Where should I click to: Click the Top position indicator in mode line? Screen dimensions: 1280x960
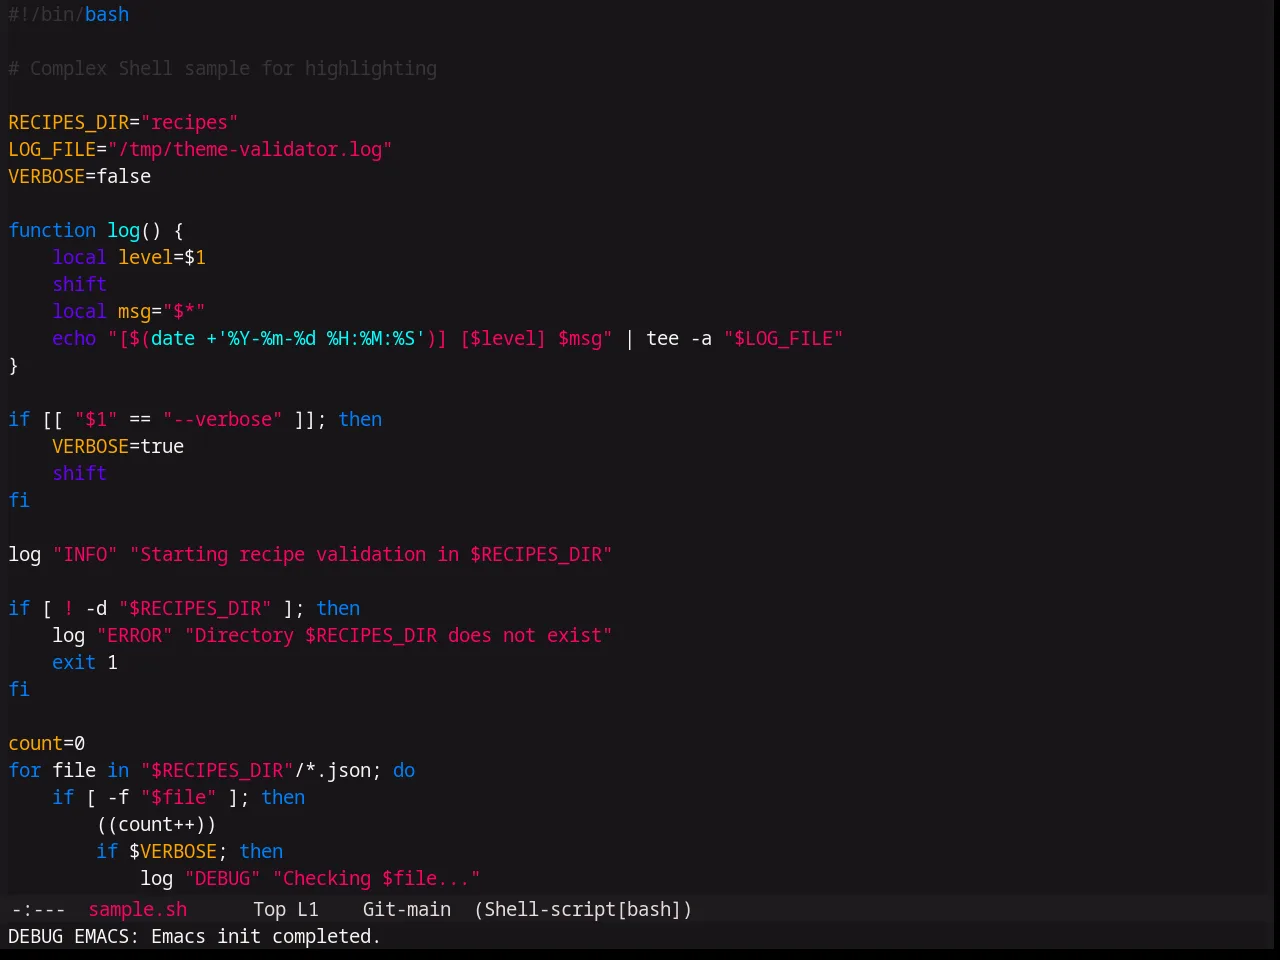click(269, 909)
